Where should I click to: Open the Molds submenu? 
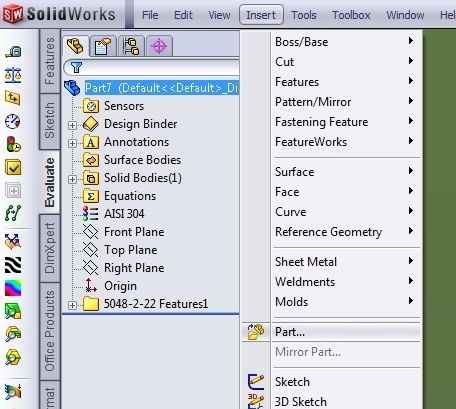[347, 302]
